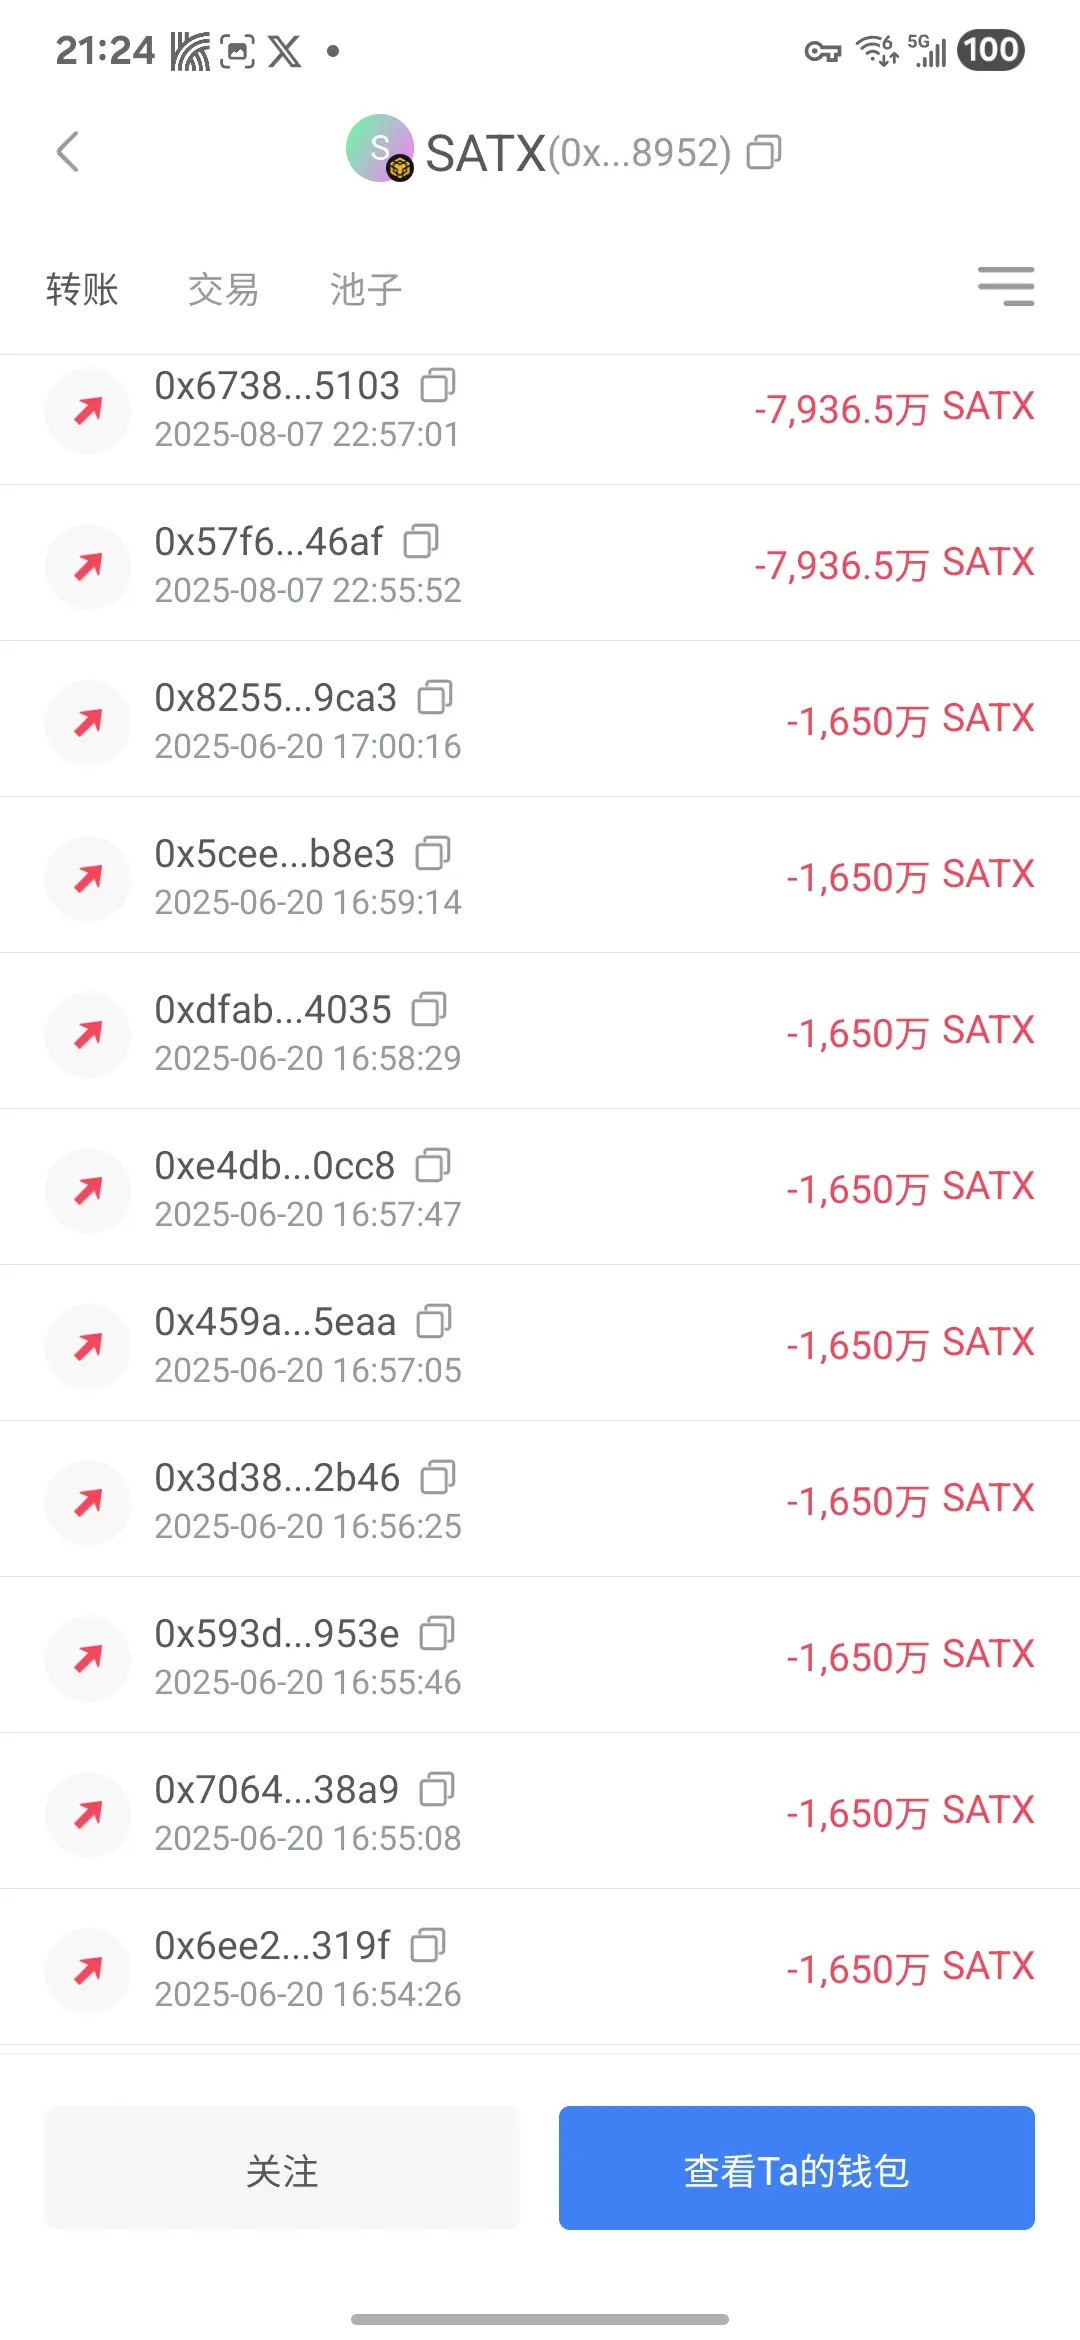Select the 转账 tab

coord(82,290)
